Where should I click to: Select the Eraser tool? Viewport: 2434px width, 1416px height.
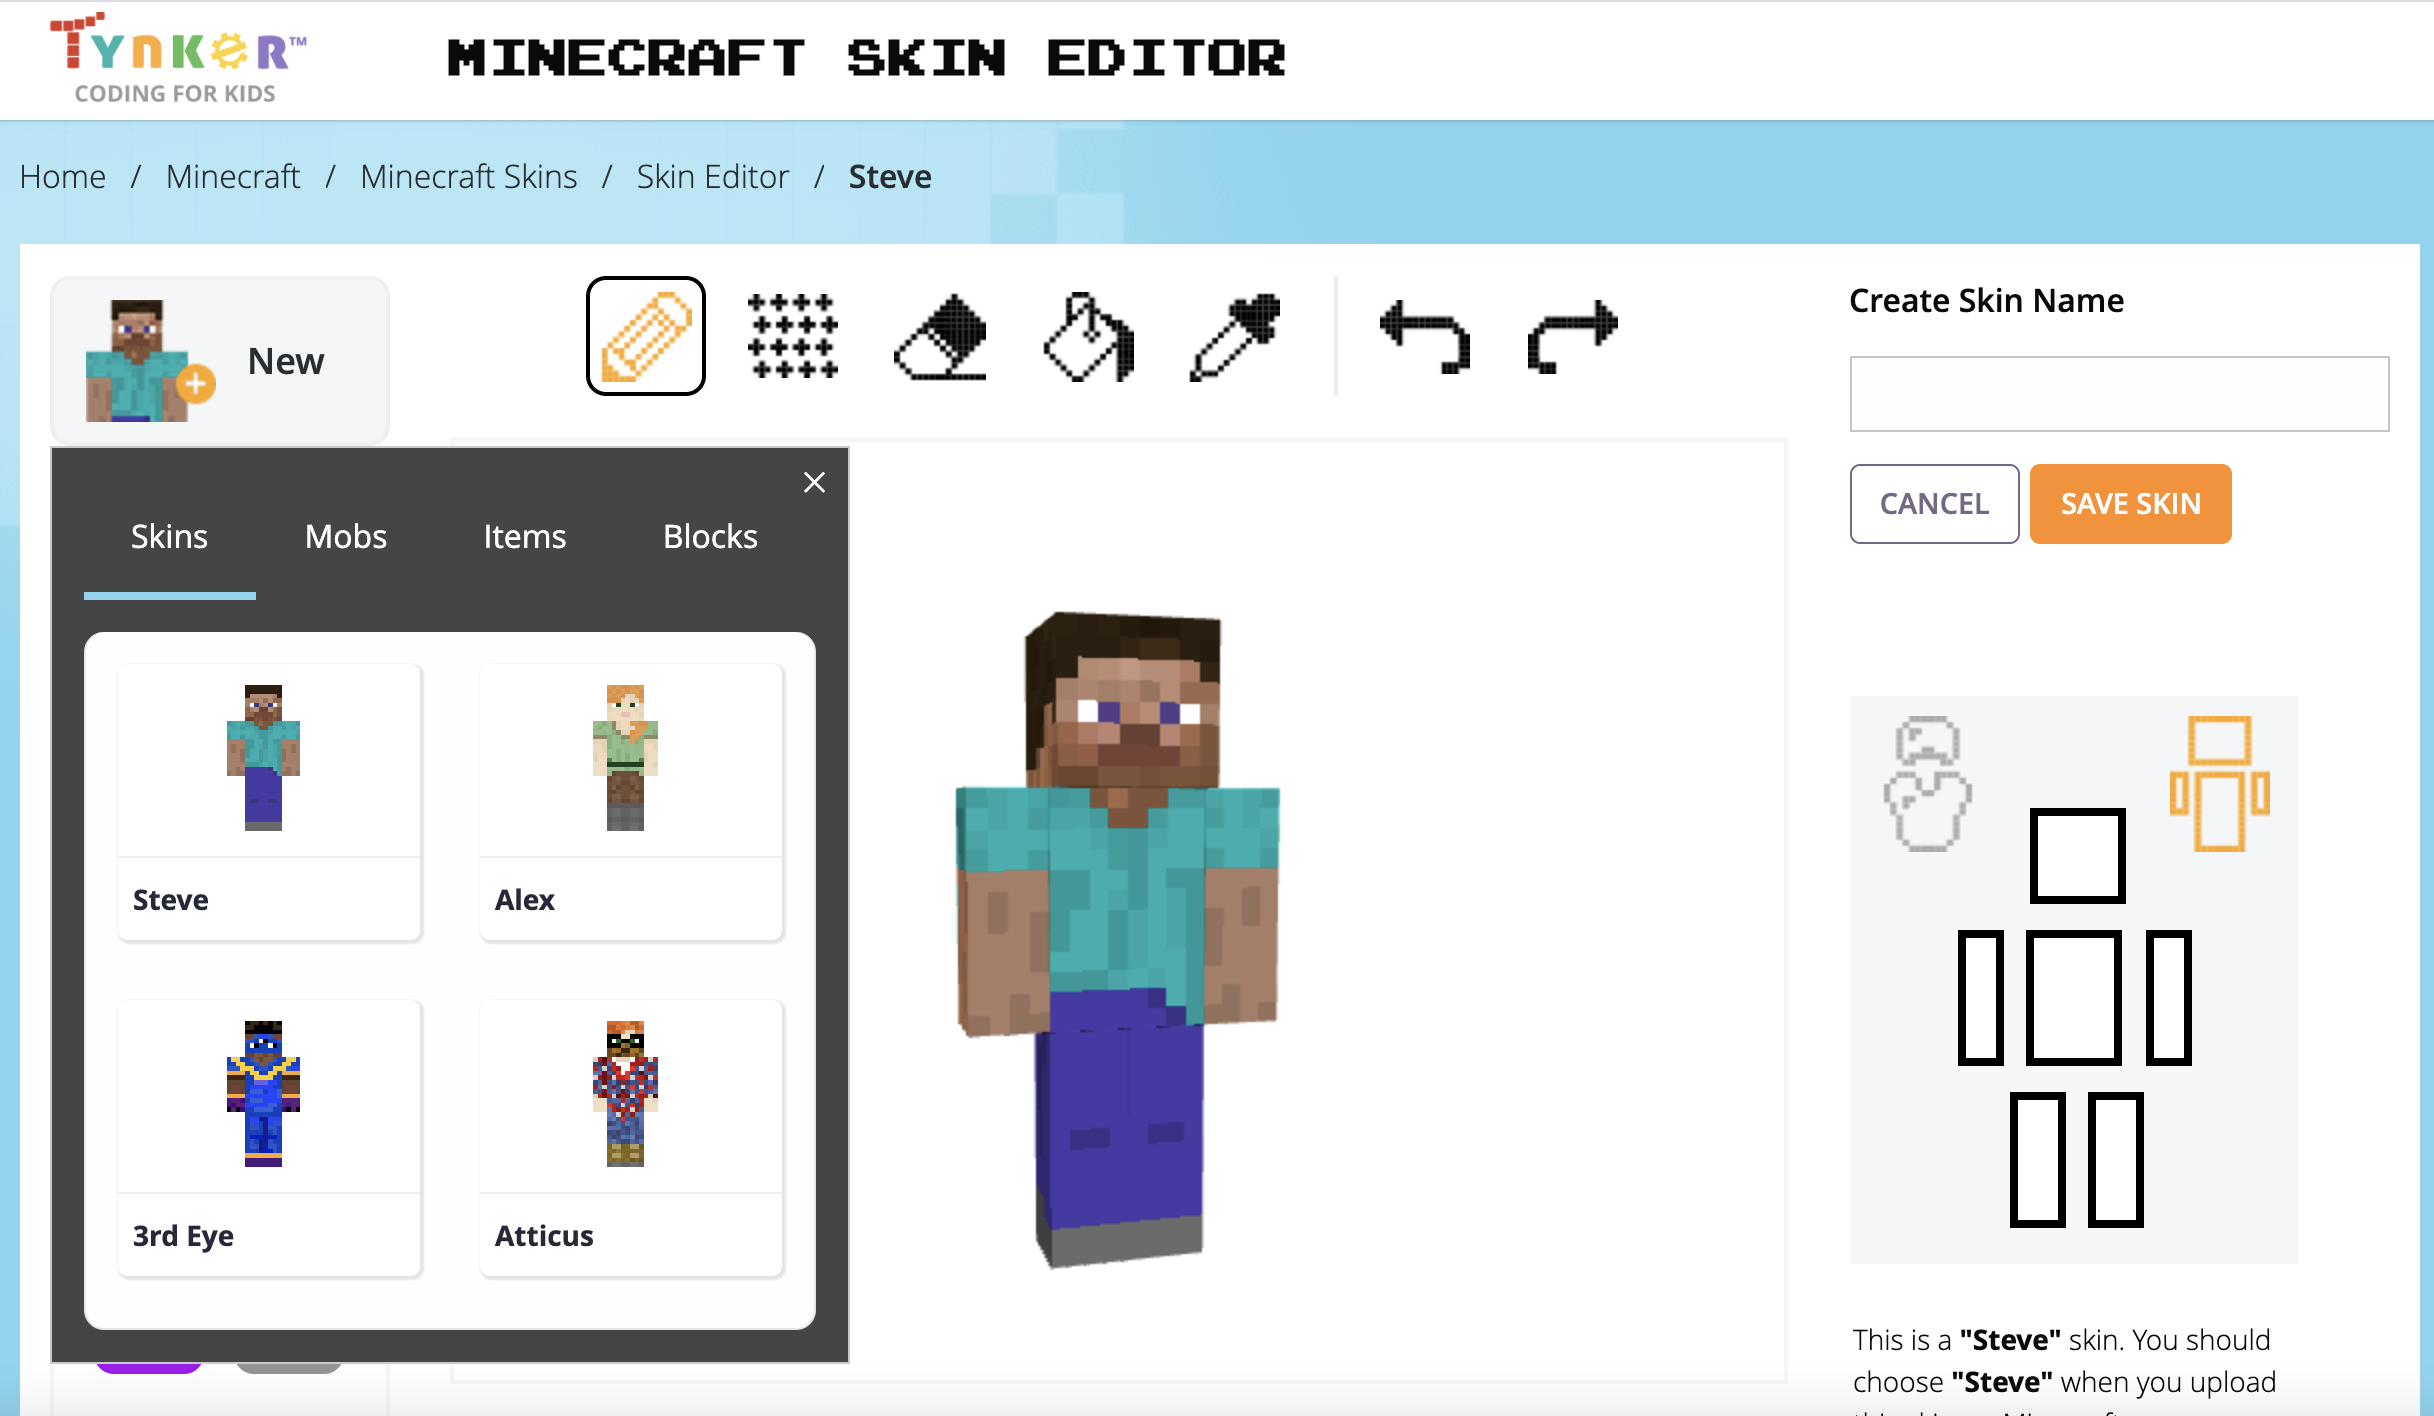click(x=940, y=336)
